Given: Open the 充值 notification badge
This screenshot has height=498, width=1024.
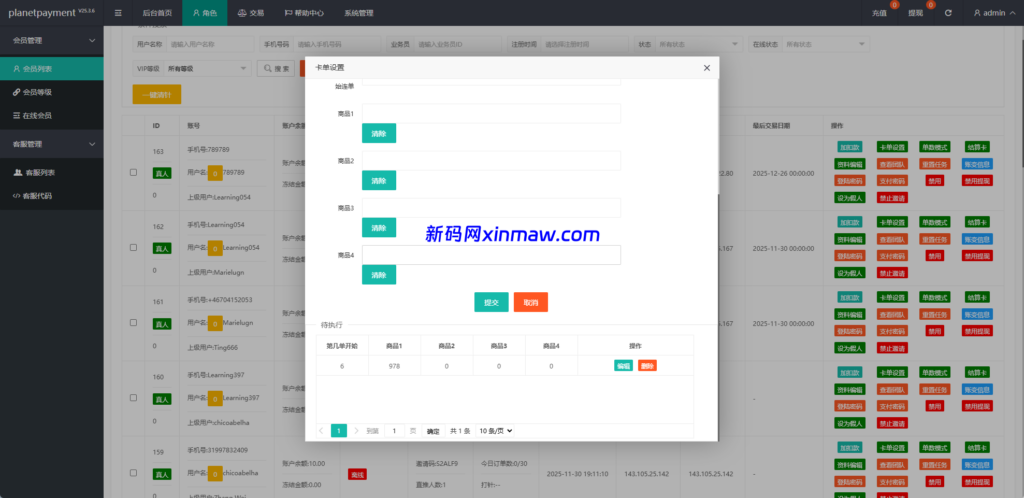Looking at the screenshot, I should tap(894, 5).
